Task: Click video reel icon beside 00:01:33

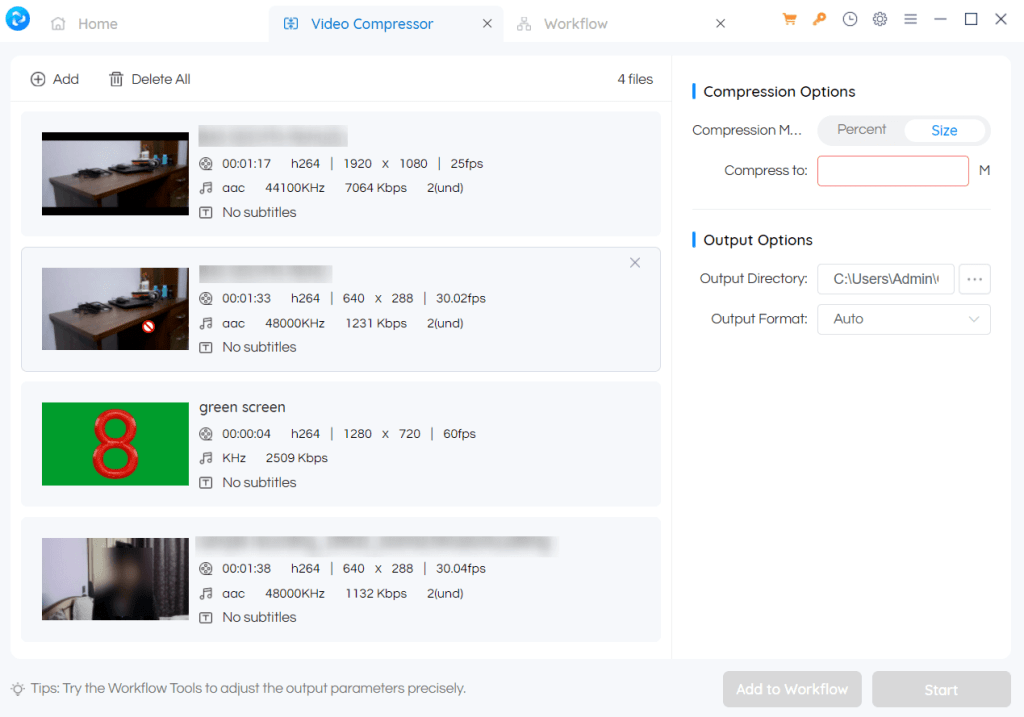Action: click(206, 298)
